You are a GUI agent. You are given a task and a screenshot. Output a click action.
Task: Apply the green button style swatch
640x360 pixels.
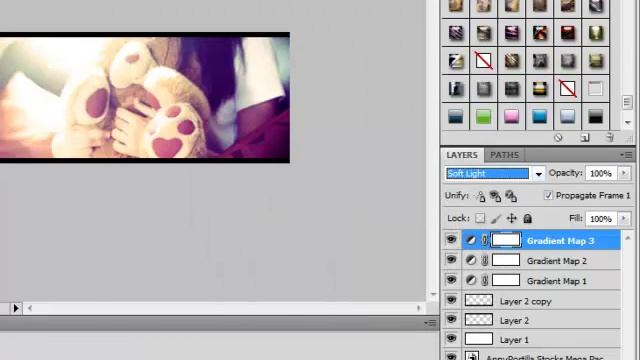tap(484, 117)
